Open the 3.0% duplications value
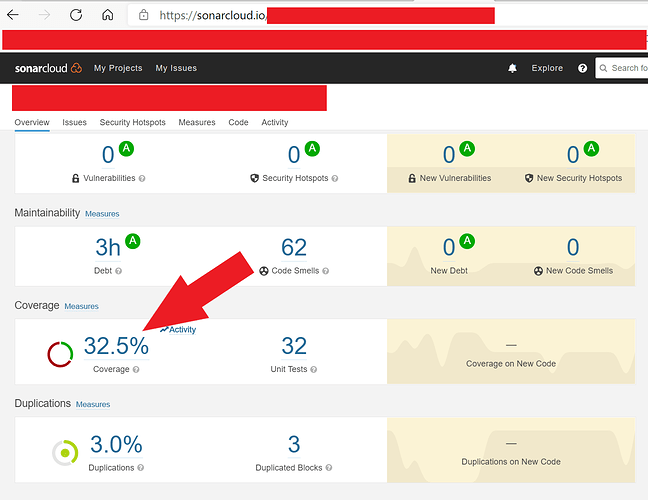 tap(116, 445)
